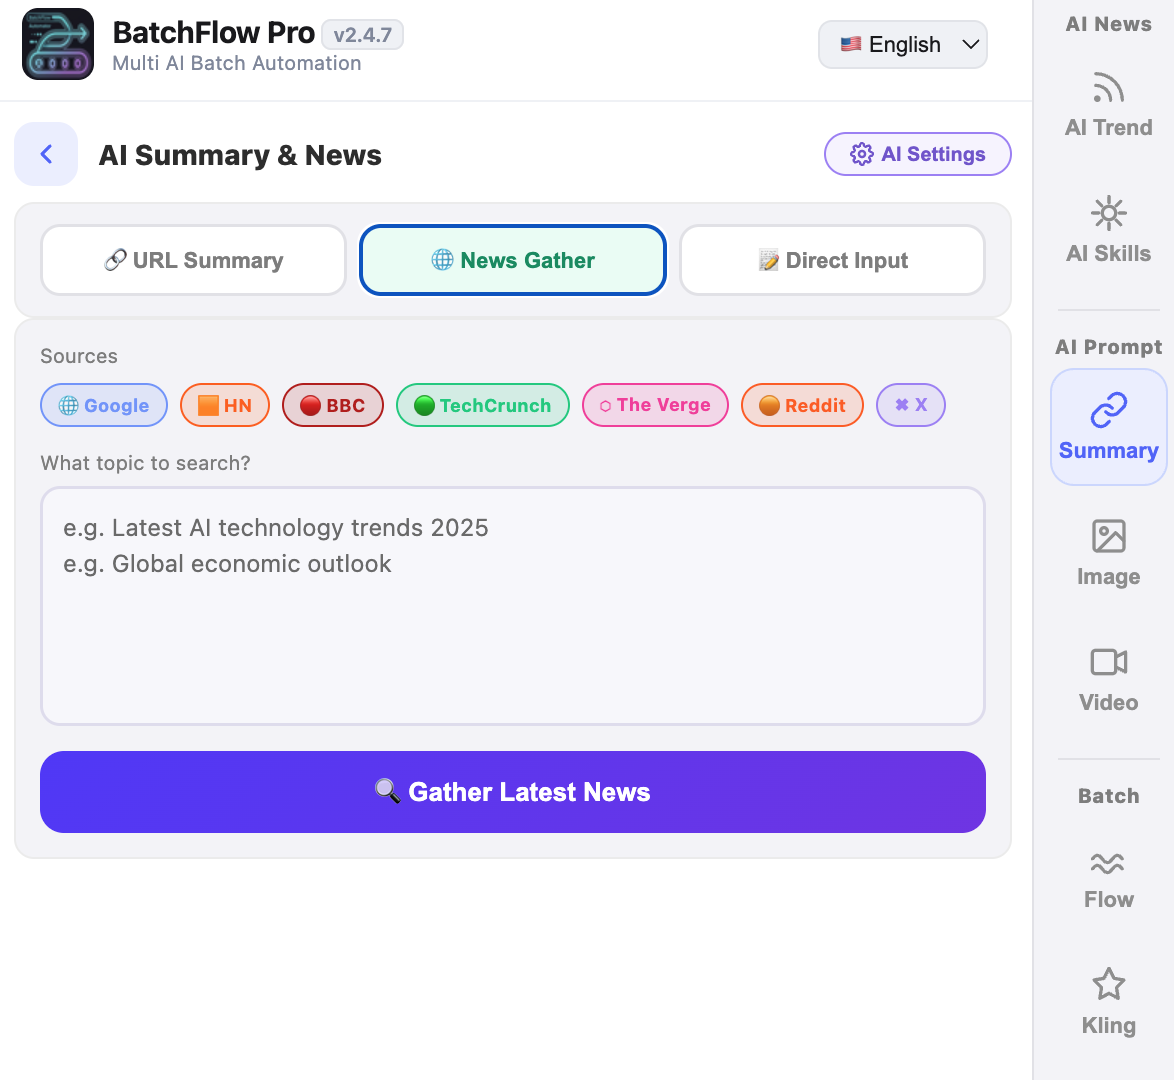Click the AI Prompt sidebar heading

(1108, 347)
